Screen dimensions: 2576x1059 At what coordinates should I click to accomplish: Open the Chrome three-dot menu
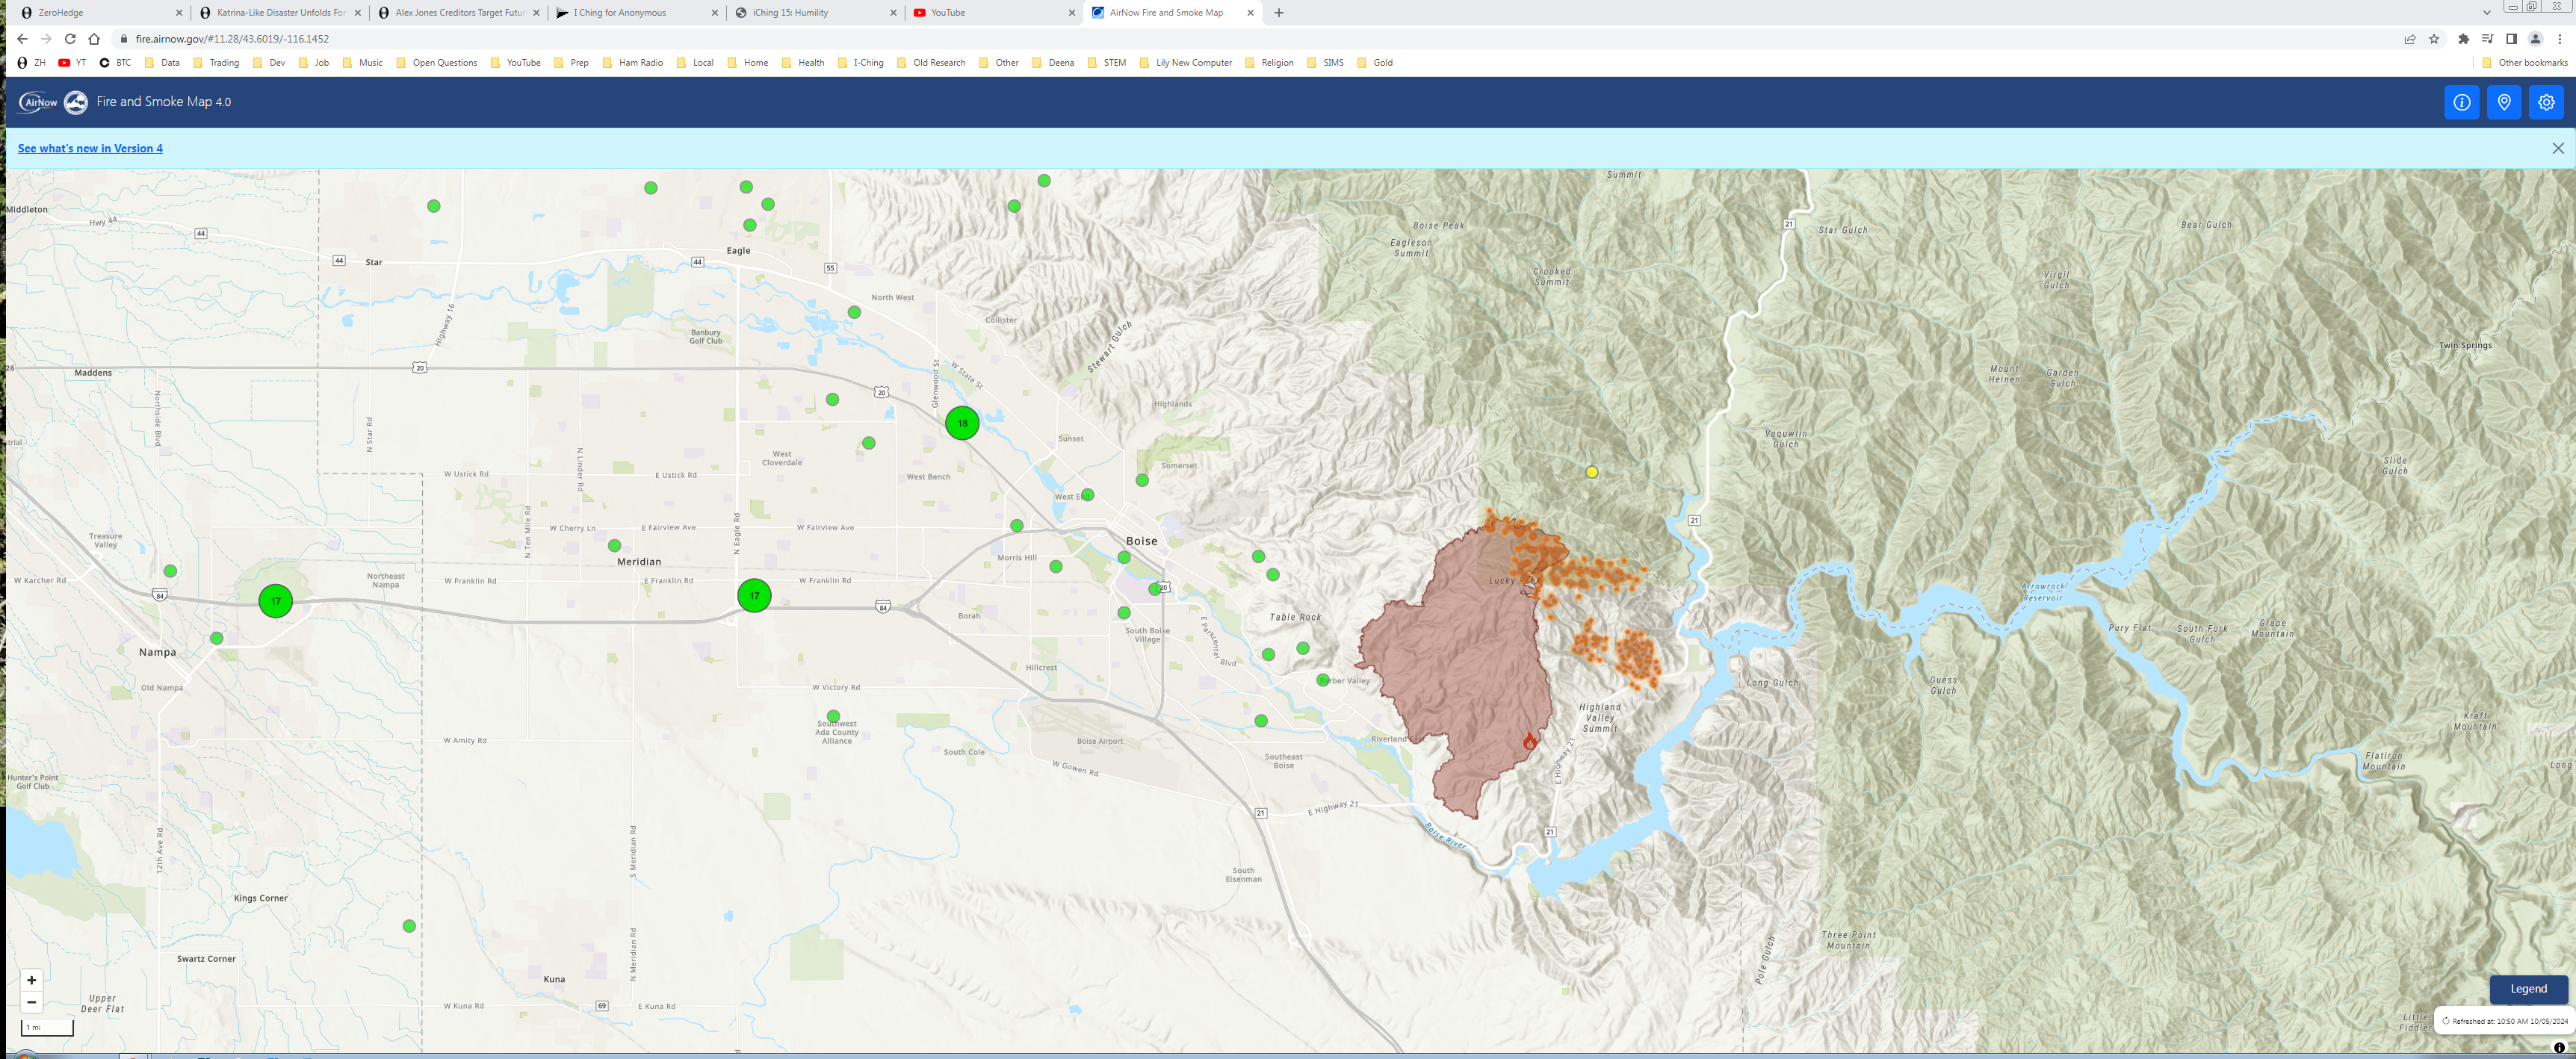click(x=2559, y=39)
